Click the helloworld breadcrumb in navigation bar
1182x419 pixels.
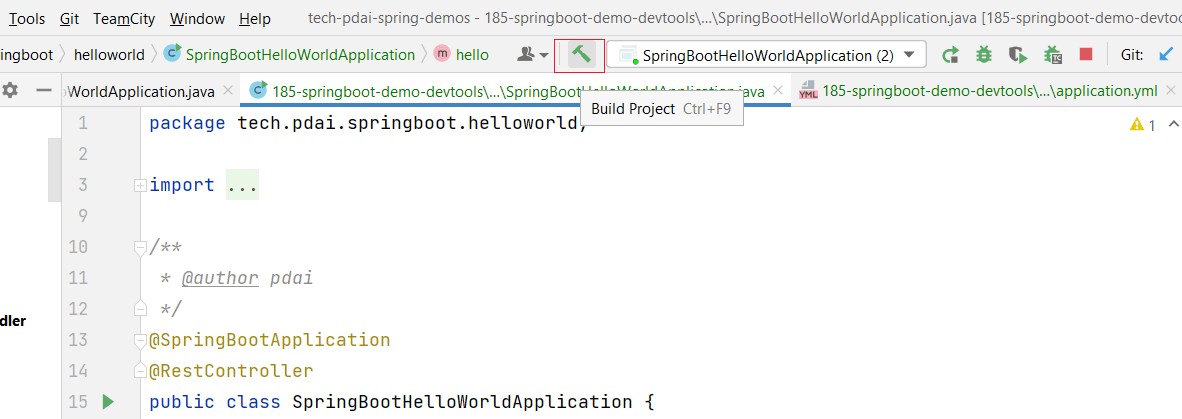[111, 55]
